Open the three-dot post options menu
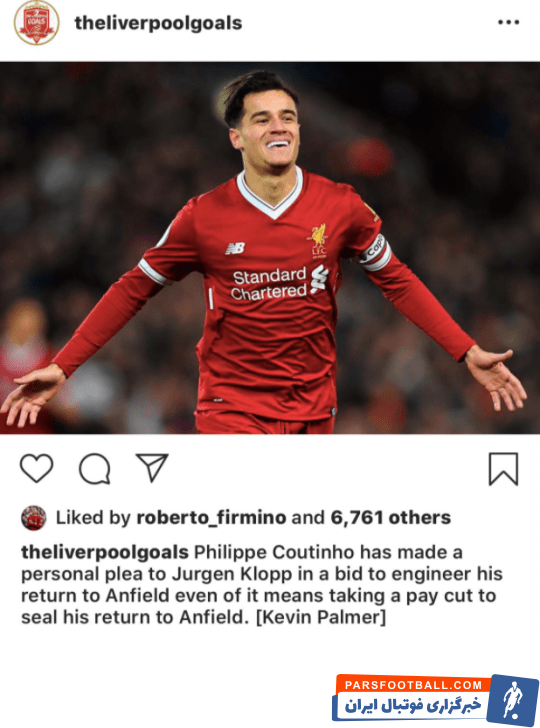Screen dimensions: 540x728 pyautogui.click(x=508, y=22)
